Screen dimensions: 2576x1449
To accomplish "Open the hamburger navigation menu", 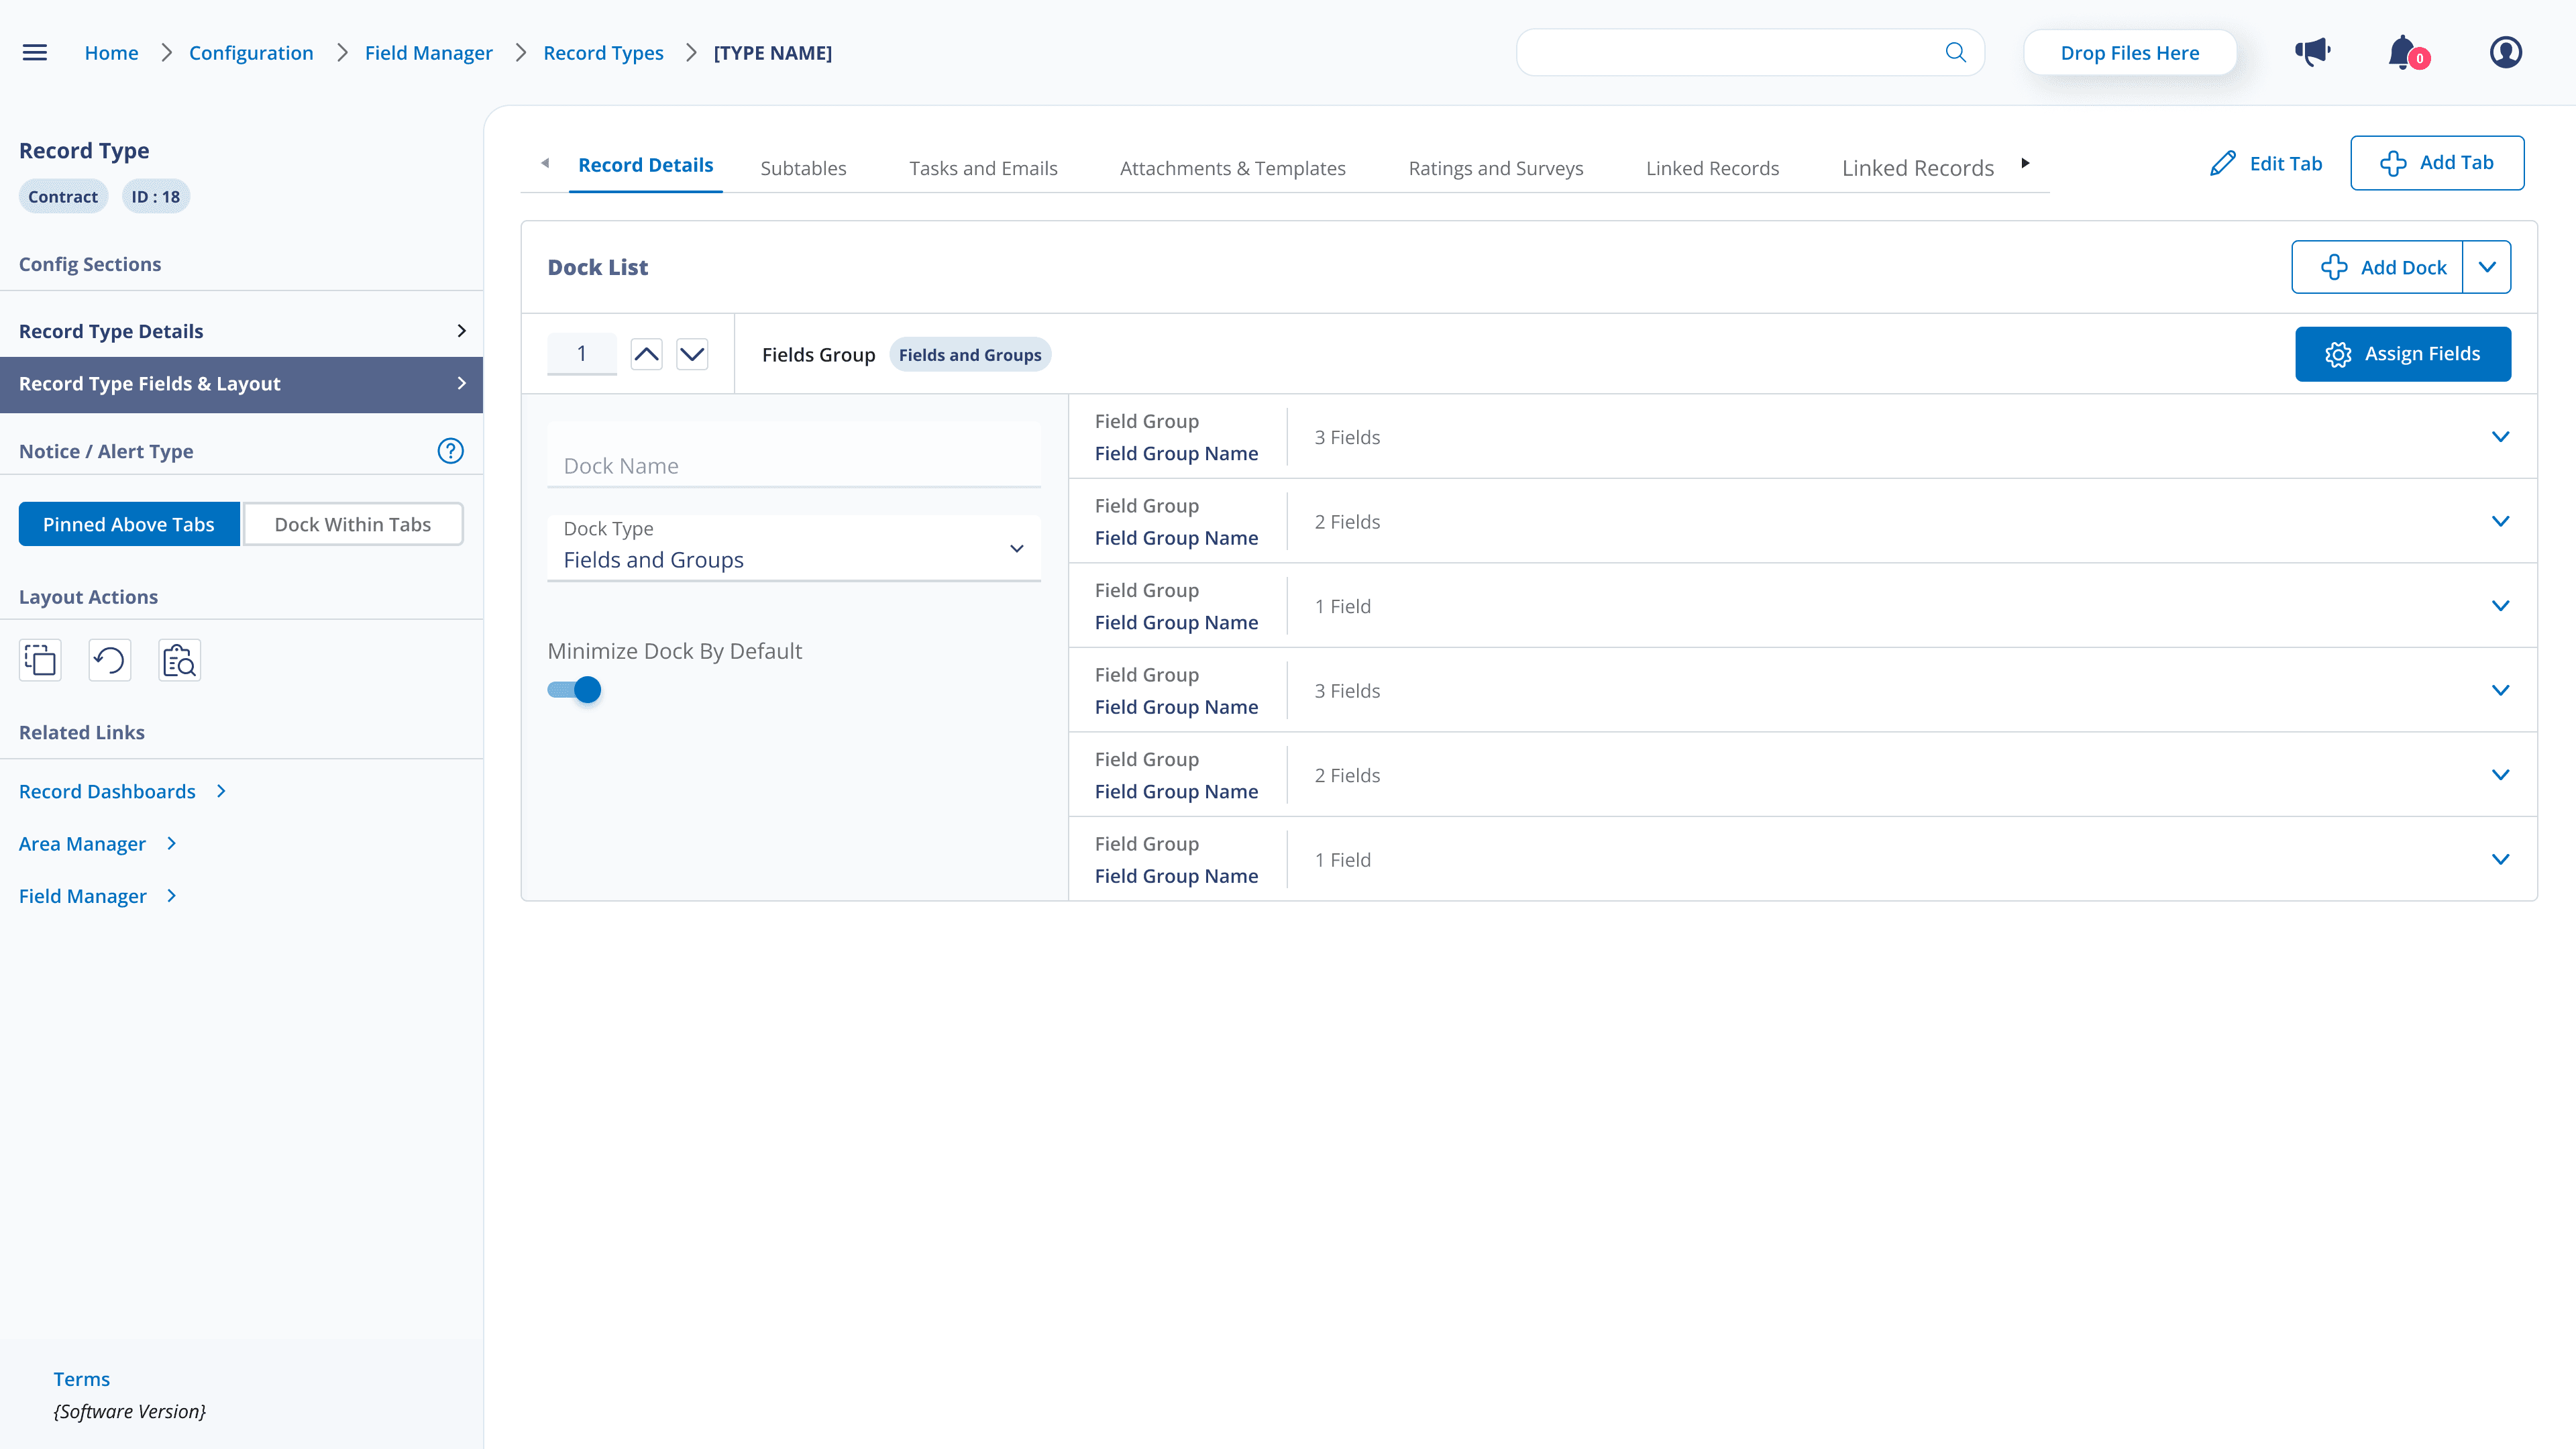I will pos(34,52).
